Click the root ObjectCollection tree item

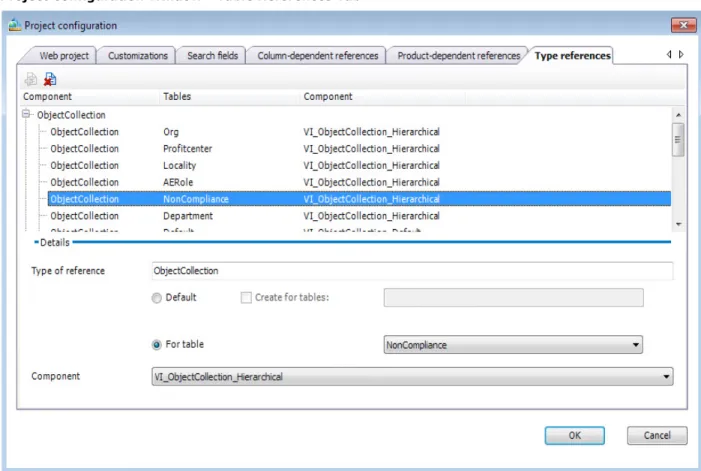point(71,115)
